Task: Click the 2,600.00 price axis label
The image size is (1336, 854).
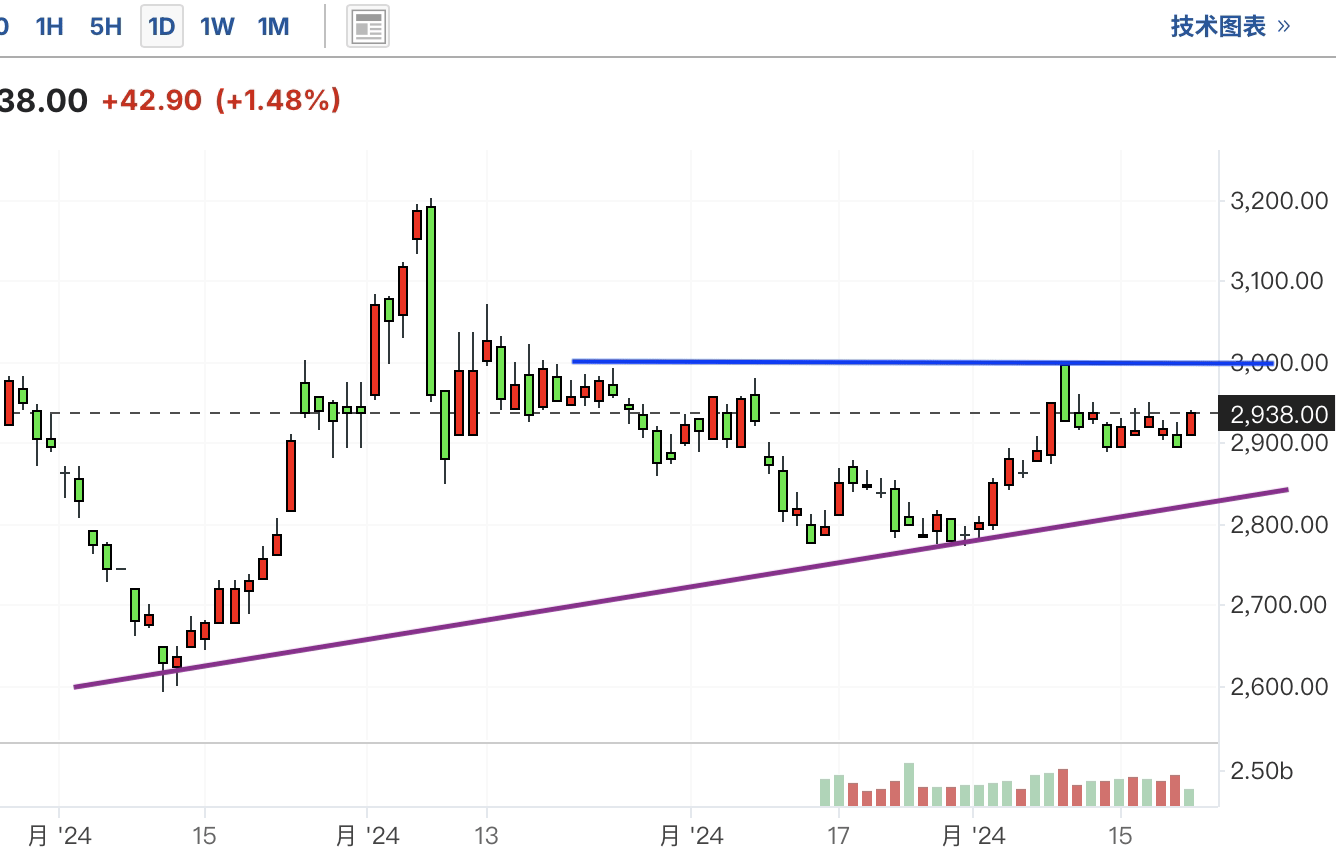Action: tap(1279, 686)
